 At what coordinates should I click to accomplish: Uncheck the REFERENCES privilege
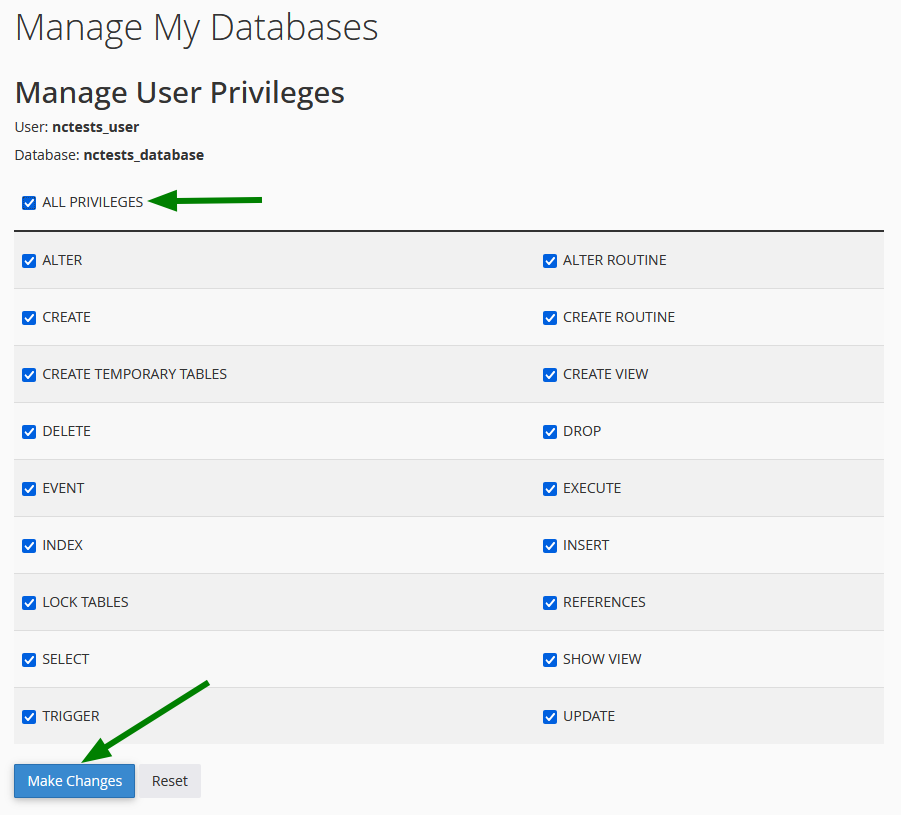pos(550,602)
